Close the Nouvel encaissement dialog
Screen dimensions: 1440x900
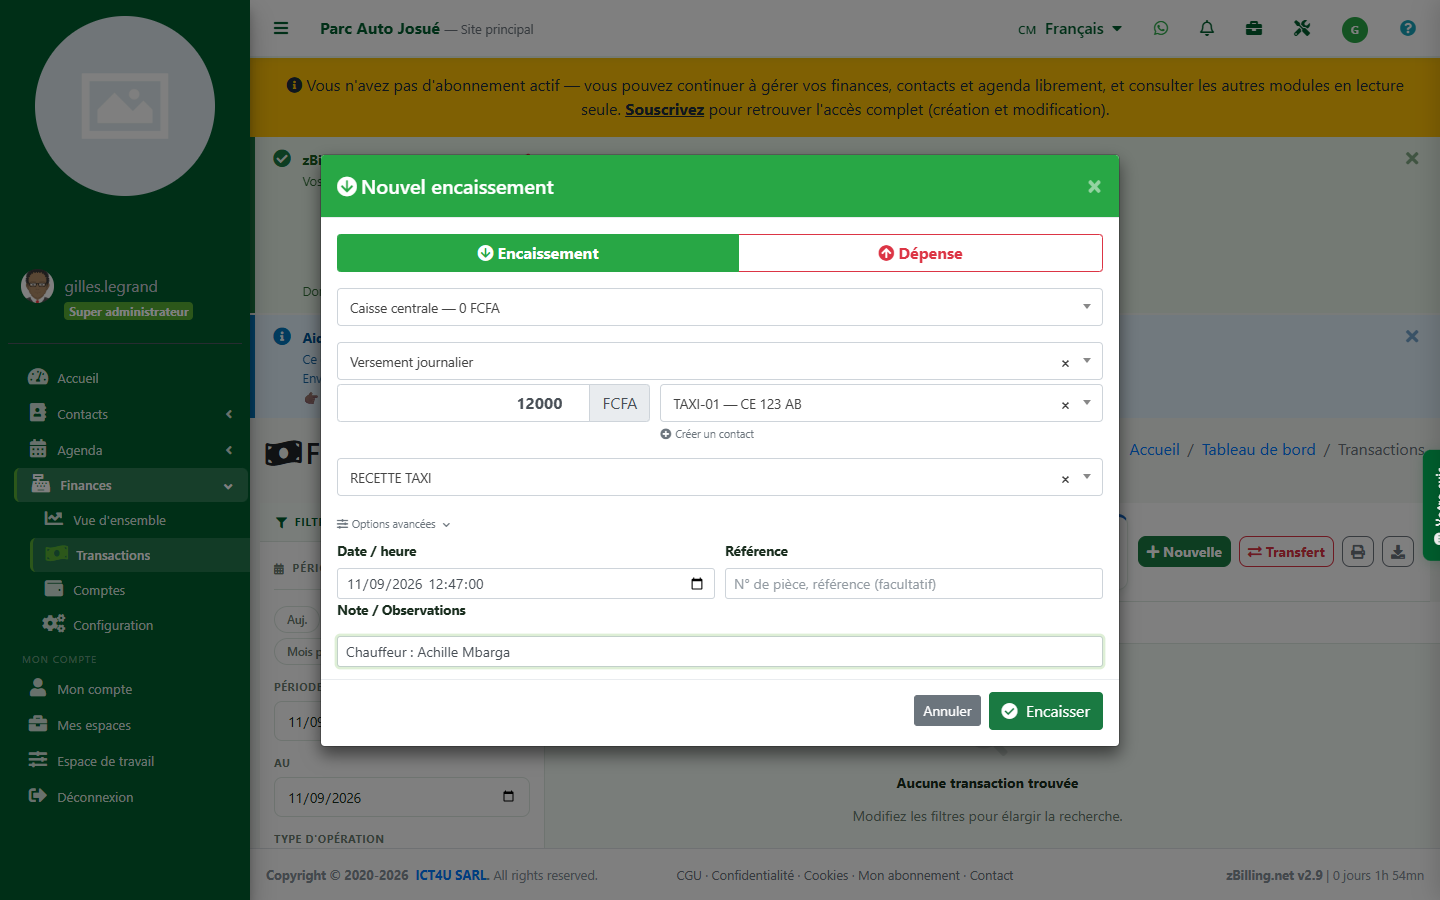(x=1094, y=186)
